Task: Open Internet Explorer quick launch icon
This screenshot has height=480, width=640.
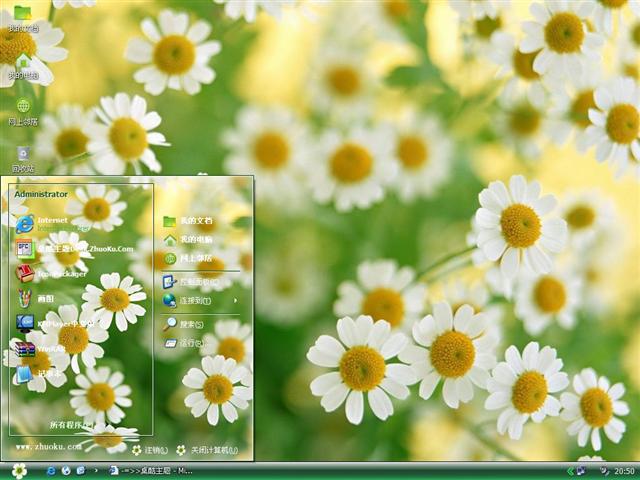Action: pyautogui.click(x=51, y=471)
